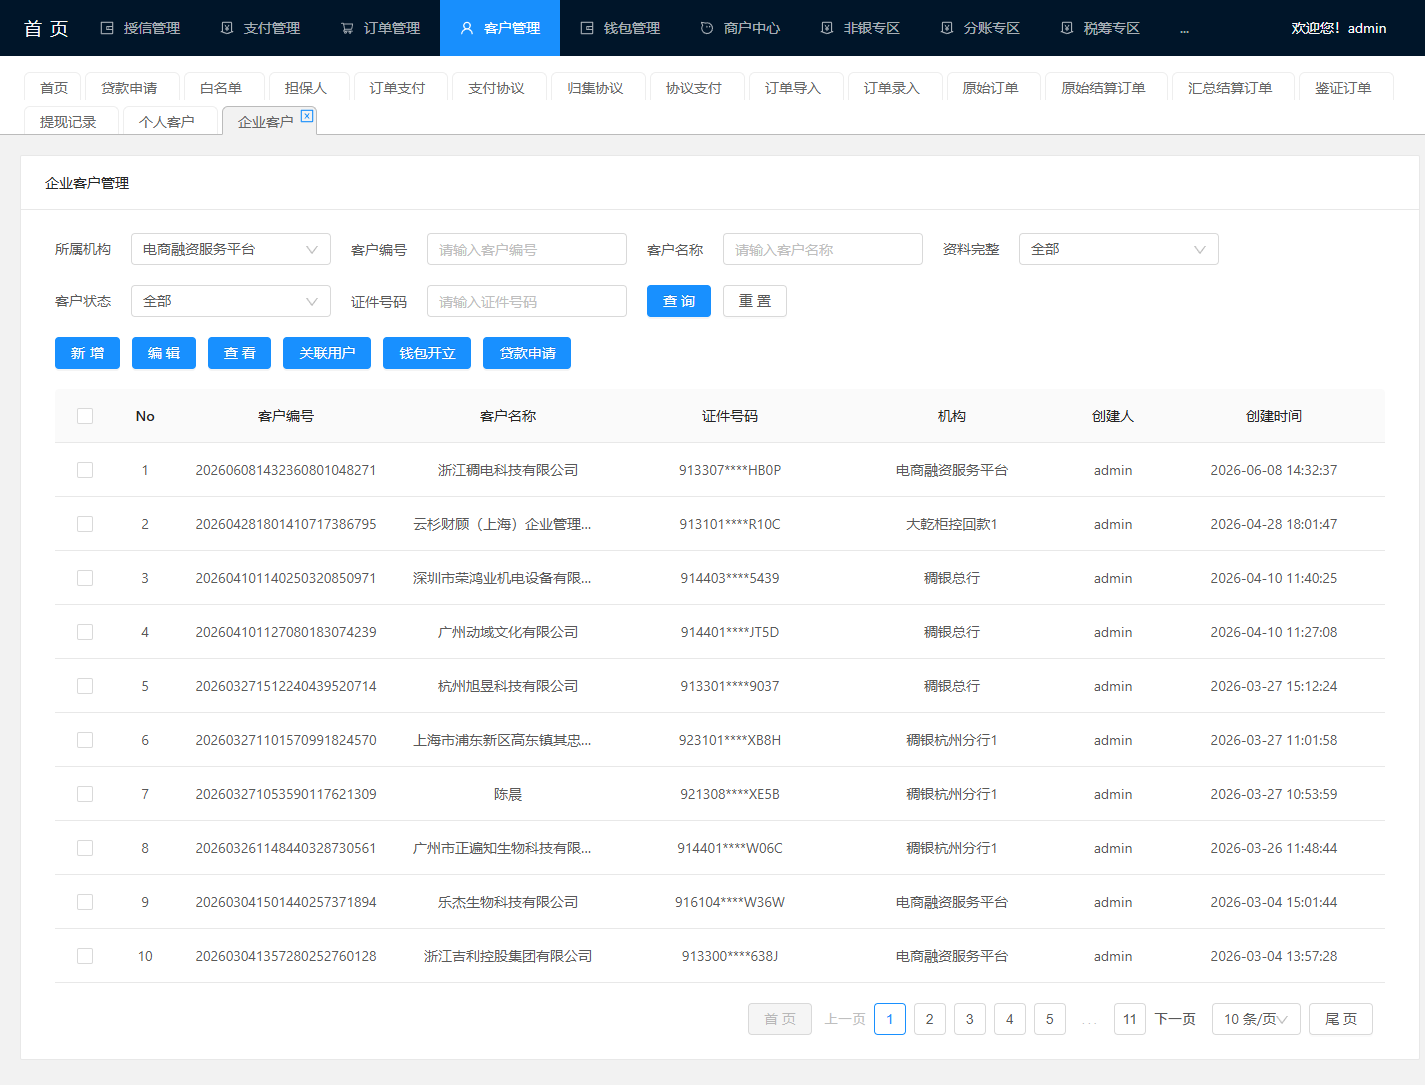Click the 商户中心 nav icon
The width and height of the screenshot is (1425, 1085).
(x=707, y=28)
